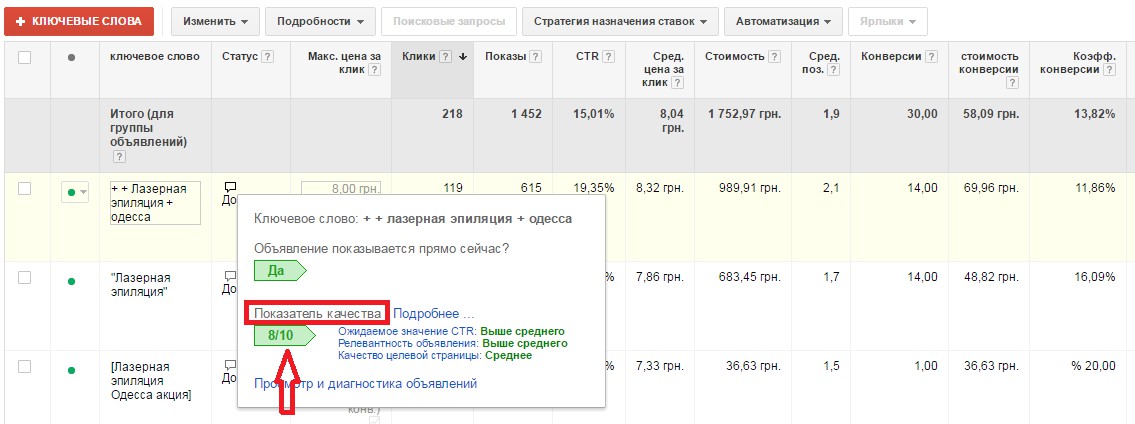Click the green status dot of "Лазерная эпиляция"

click(71, 281)
